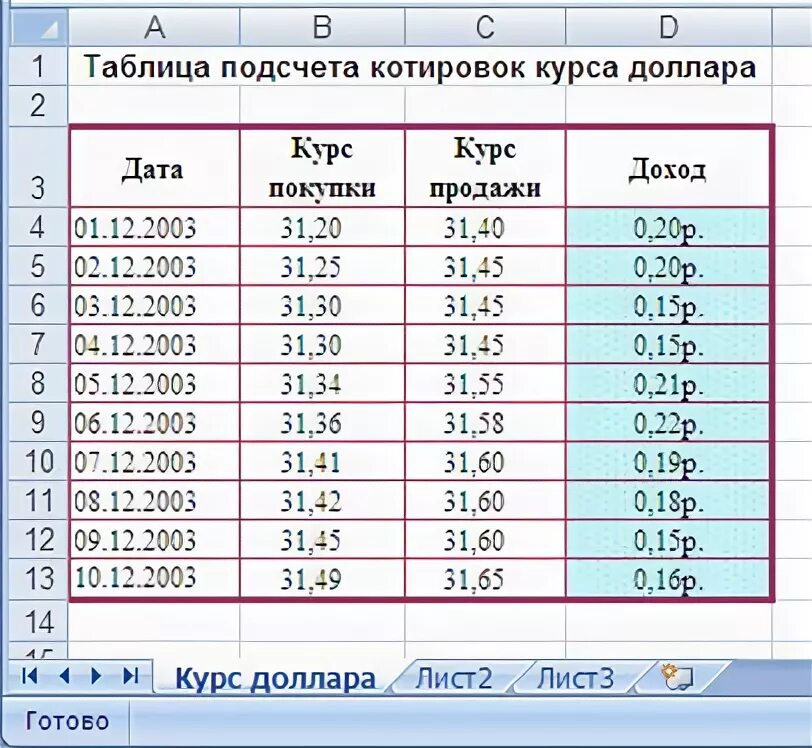Screen dimensions: 812x748
Task: Select sale rate cell 31,65
Action: point(485,578)
